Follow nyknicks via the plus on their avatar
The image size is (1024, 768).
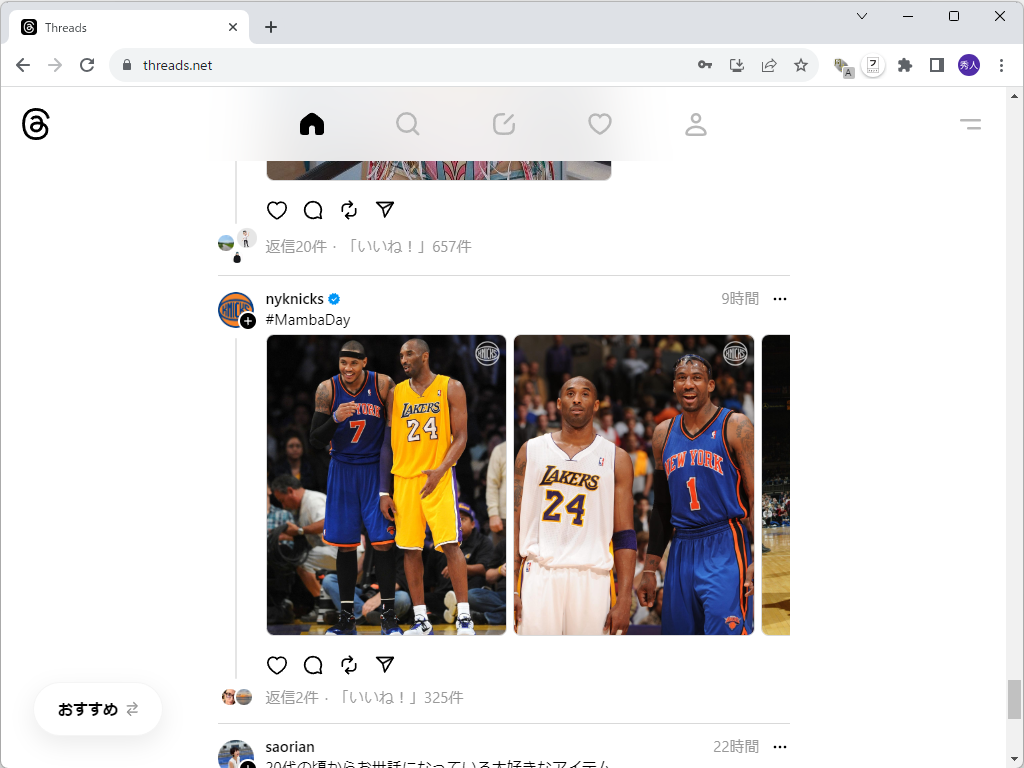[x=246, y=321]
